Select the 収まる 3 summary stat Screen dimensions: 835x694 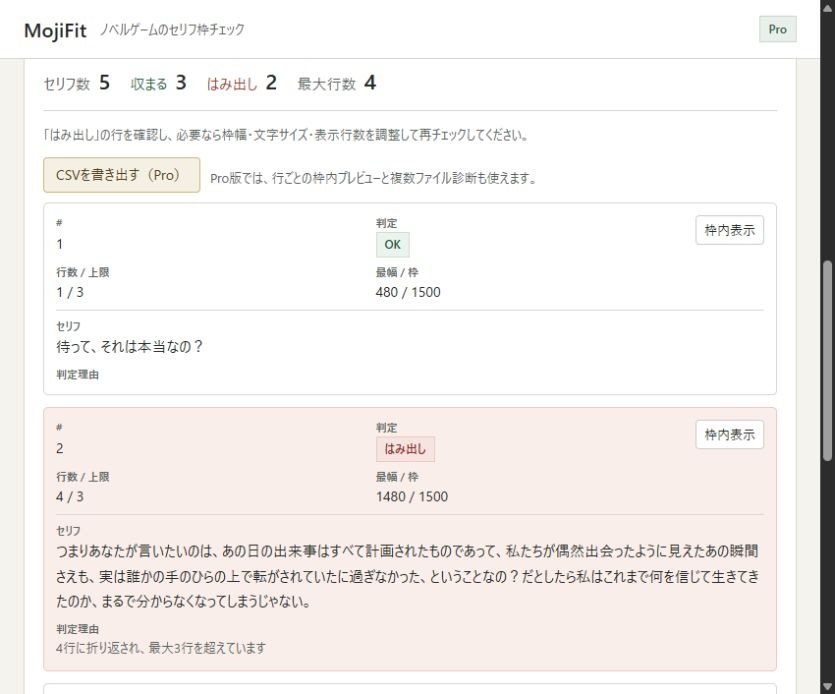[x=159, y=83]
